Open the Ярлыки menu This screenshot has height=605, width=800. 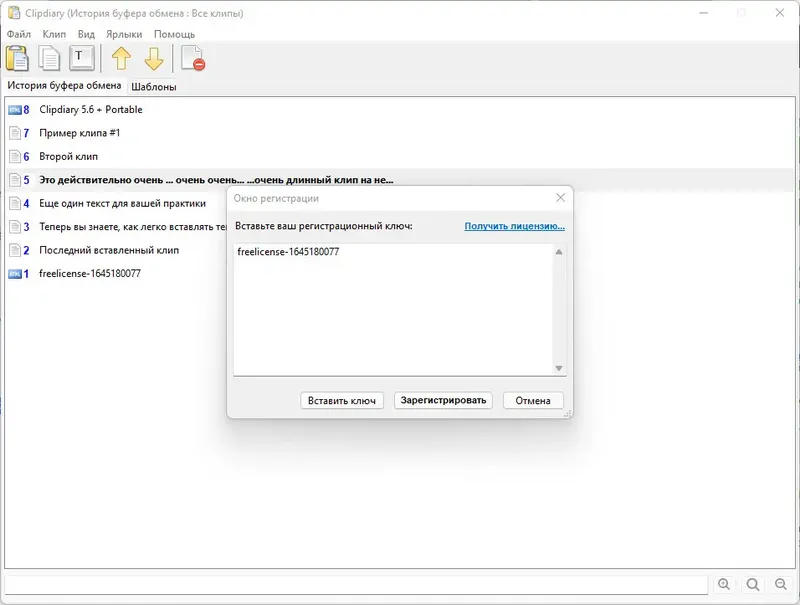pyautogui.click(x=124, y=34)
